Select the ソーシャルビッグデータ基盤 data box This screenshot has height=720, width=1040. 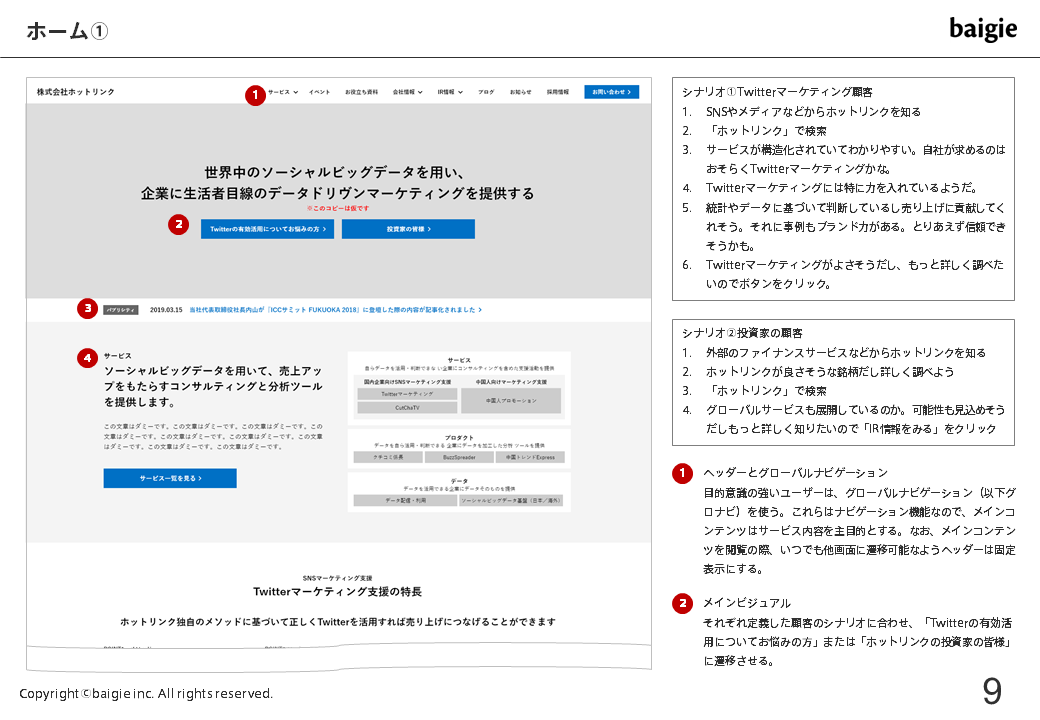(511, 501)
